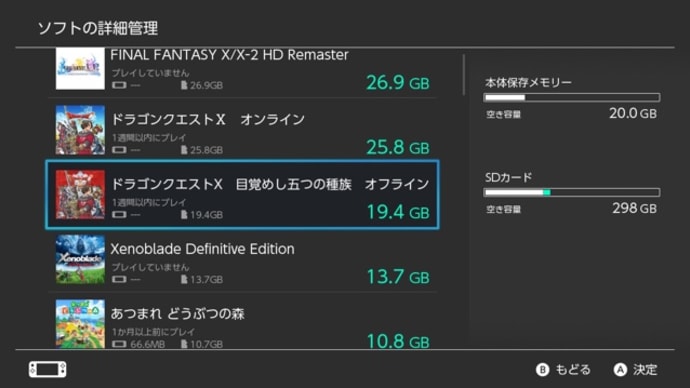Select the FINAL FANTASY X/X-2 HD Remaster title

coord(229,55)
